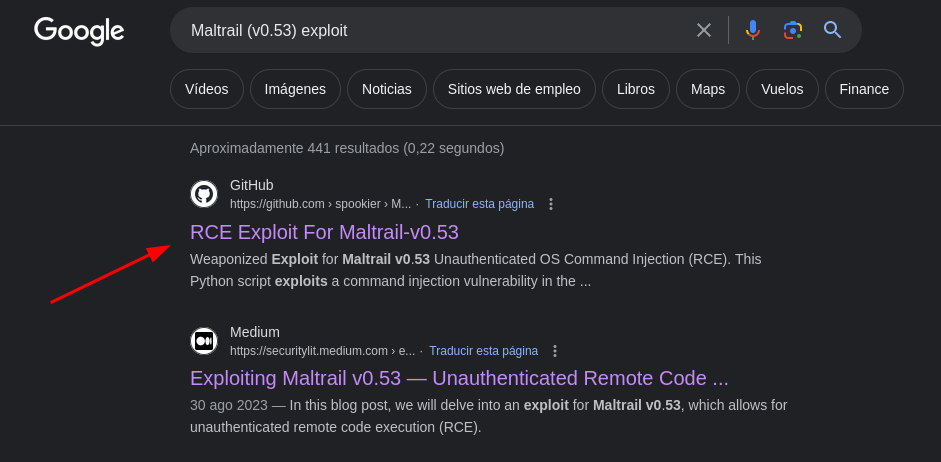
Task: Click GitHub result snippet starting 'Weaponized Exploit'
Action: [x=475, y=270]
